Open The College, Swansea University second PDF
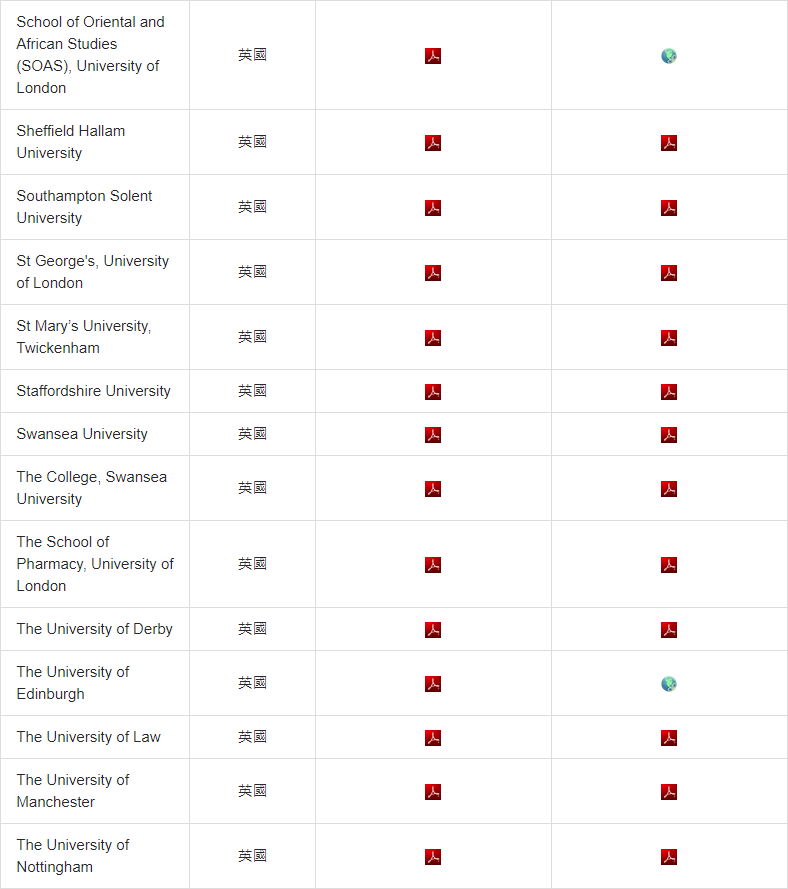 669,489
